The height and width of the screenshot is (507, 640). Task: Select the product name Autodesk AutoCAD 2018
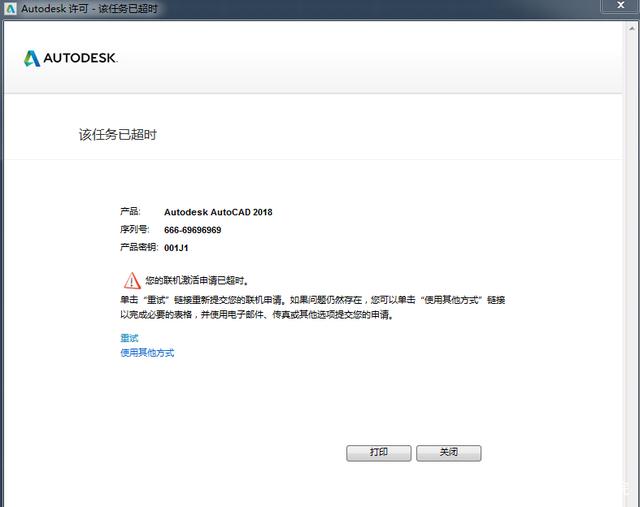point(218,212)
